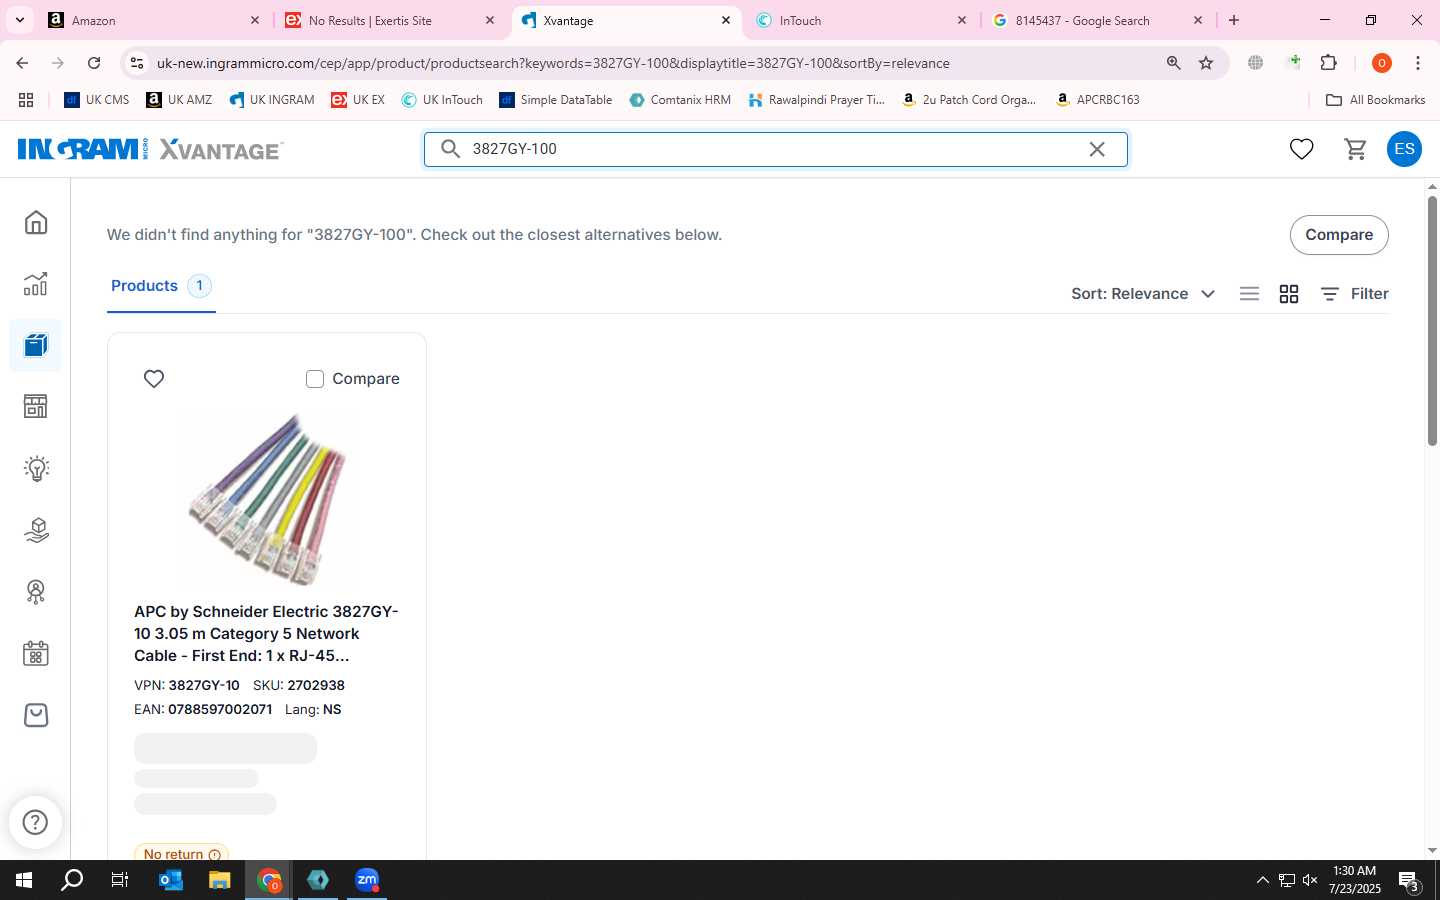Image resolution: width=1440 pixels, height=900 pixels.
Task: Open a new browser tab
Action: (x=1234, y=20)
